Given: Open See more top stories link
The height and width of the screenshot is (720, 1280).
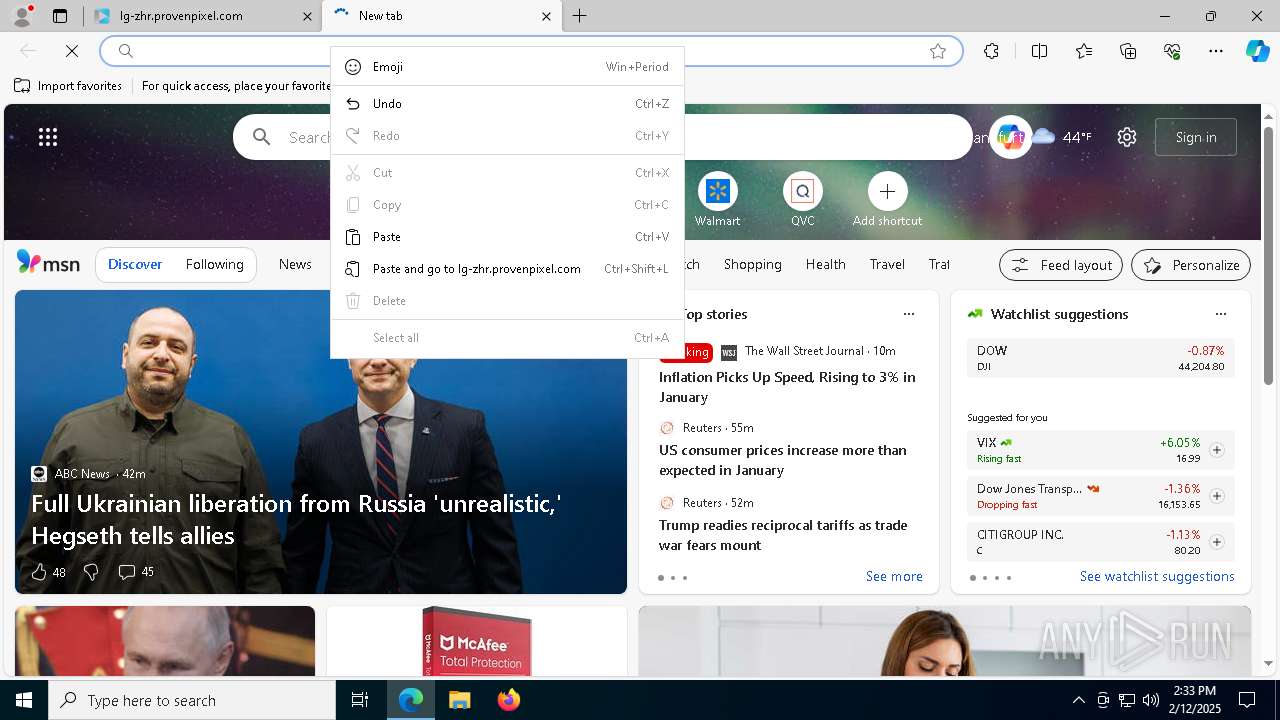Looking at the screenshot, I should (894, 576).
